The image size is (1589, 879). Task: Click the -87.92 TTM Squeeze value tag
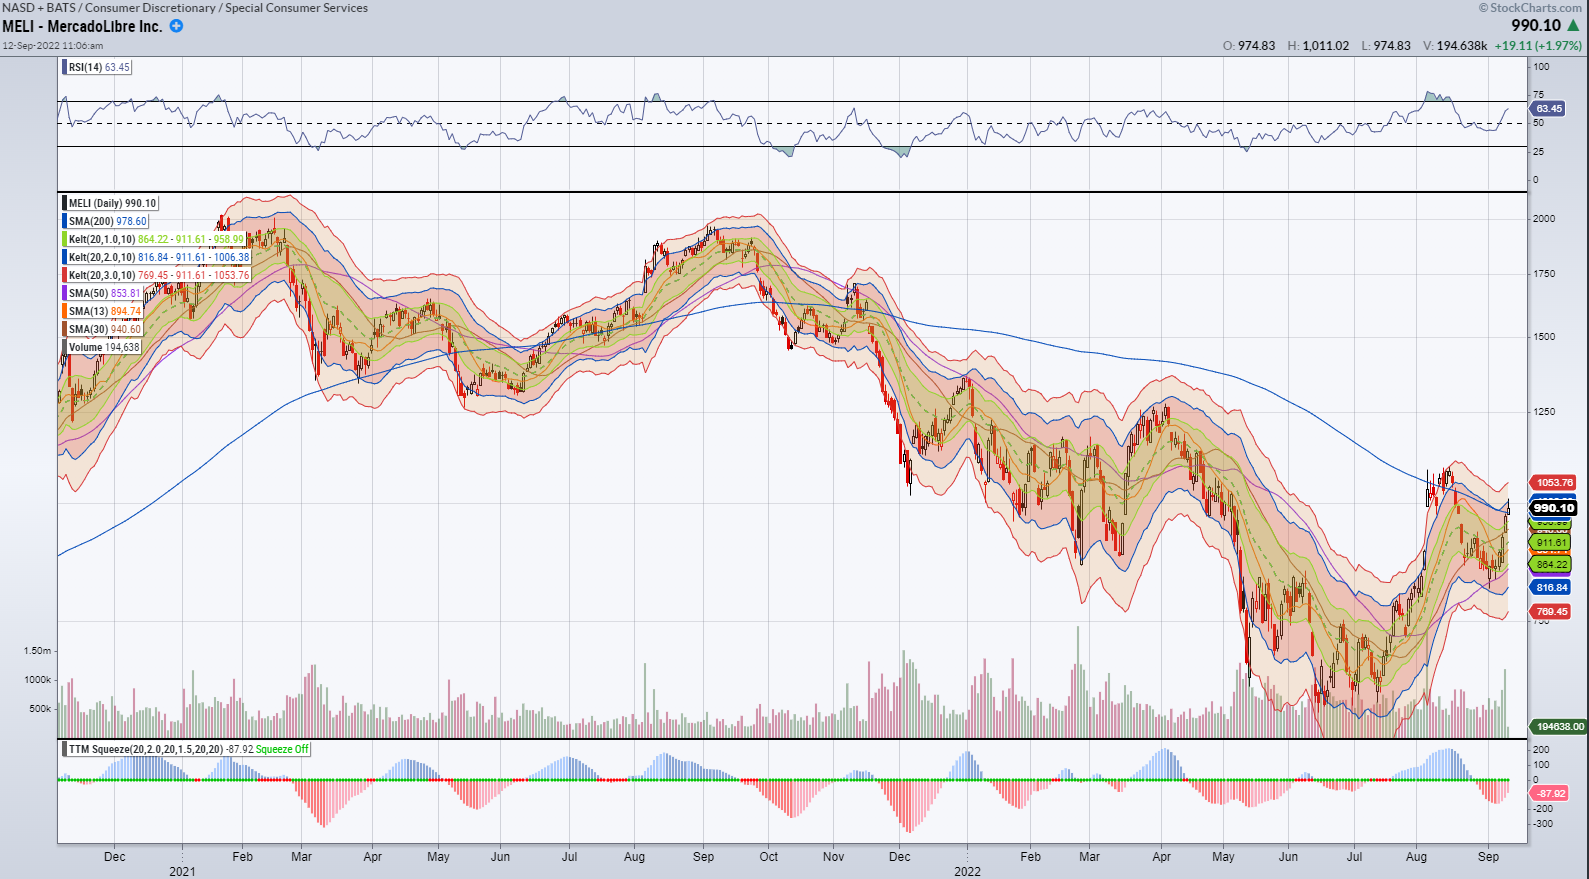pos(1549,793)
